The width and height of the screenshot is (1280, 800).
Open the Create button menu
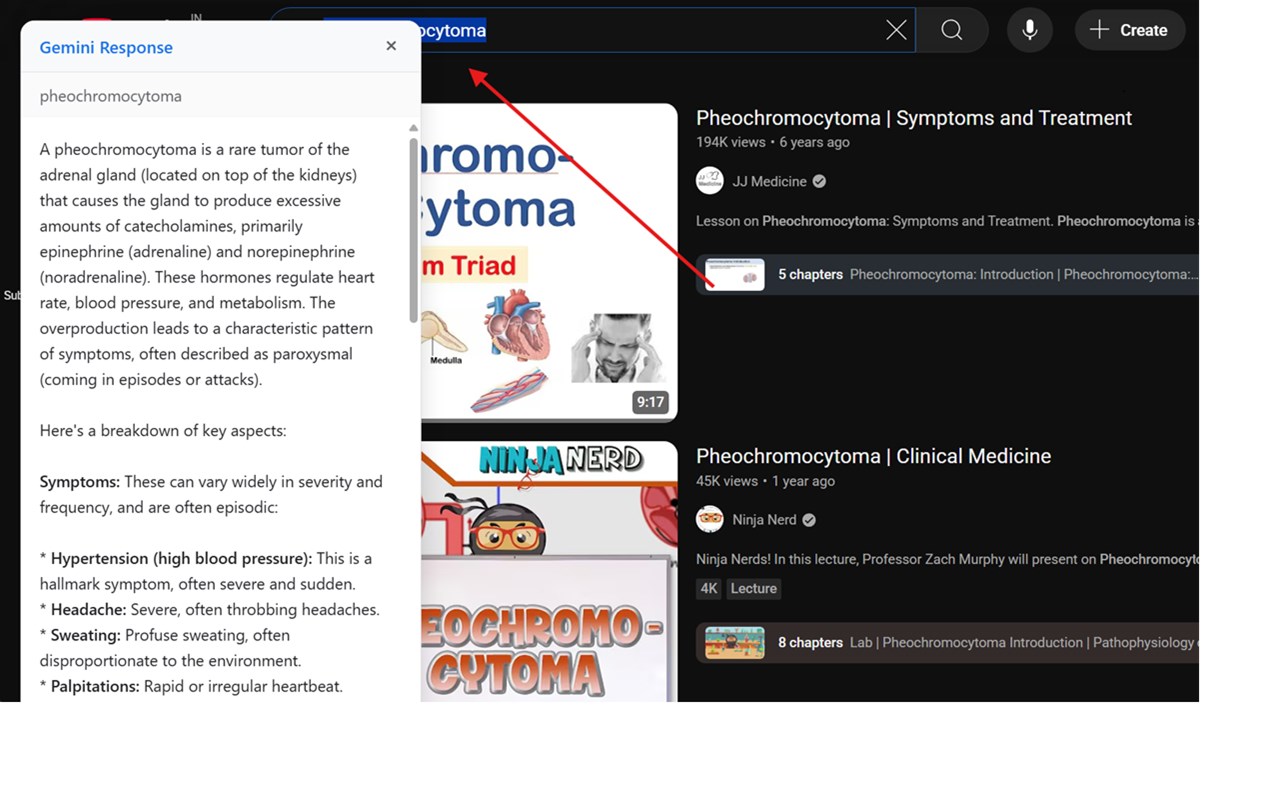tap(1129, 30)
